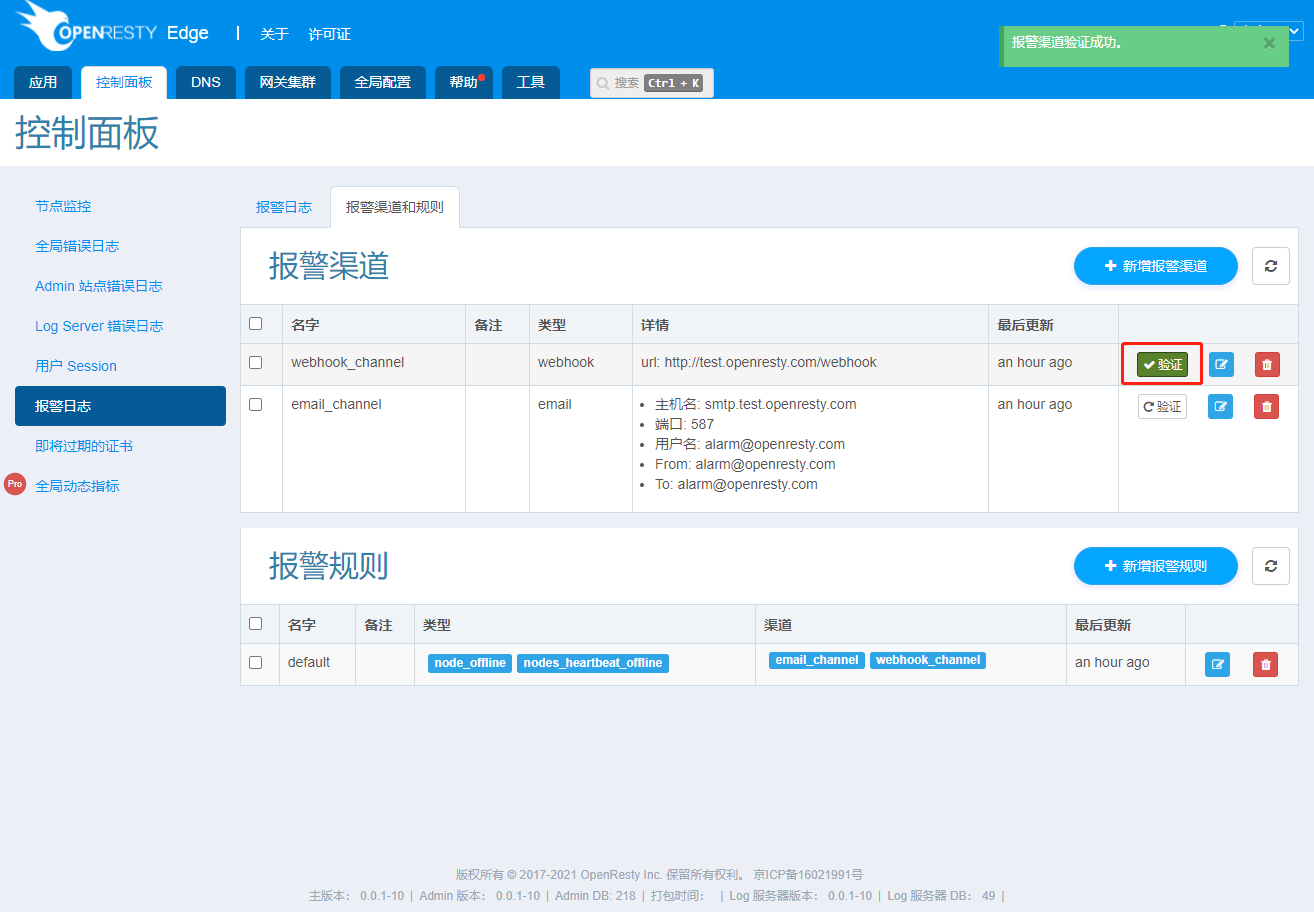The height and width of the screenshot is (912, 1314).
Task: Click the 'default' rule name cell
Action: tap(309, 662)
